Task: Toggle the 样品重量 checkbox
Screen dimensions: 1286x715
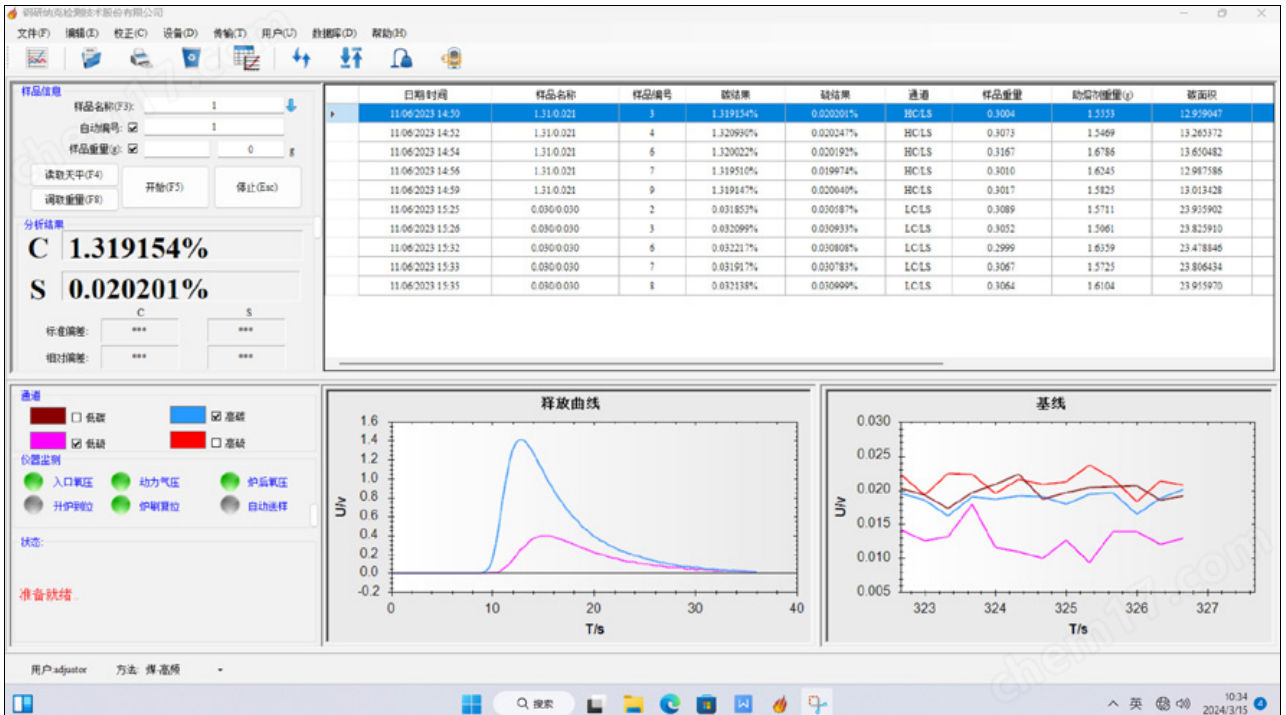Action: click(133, 149)
